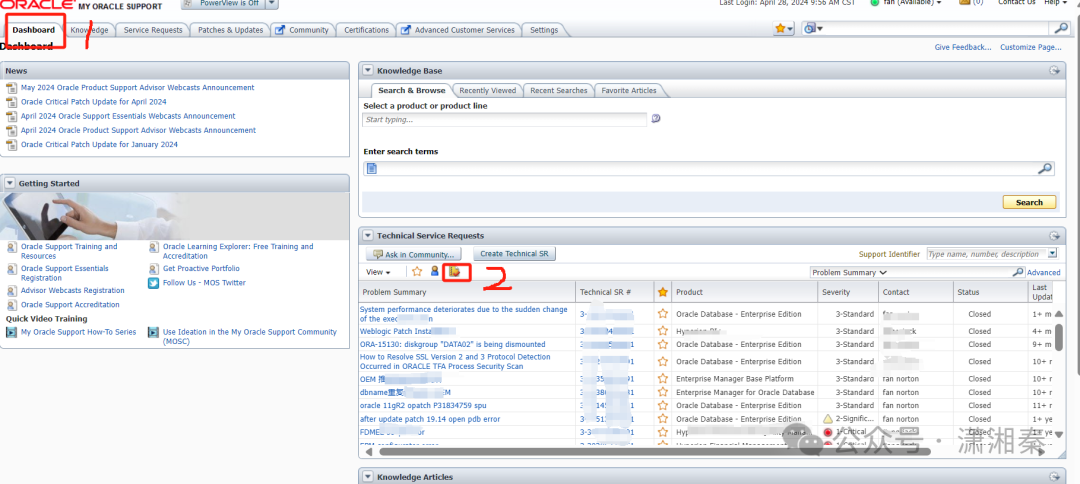Click warning triangle on after update patch row
Screen dimensions: 1080x484
[x=828, y=419]
